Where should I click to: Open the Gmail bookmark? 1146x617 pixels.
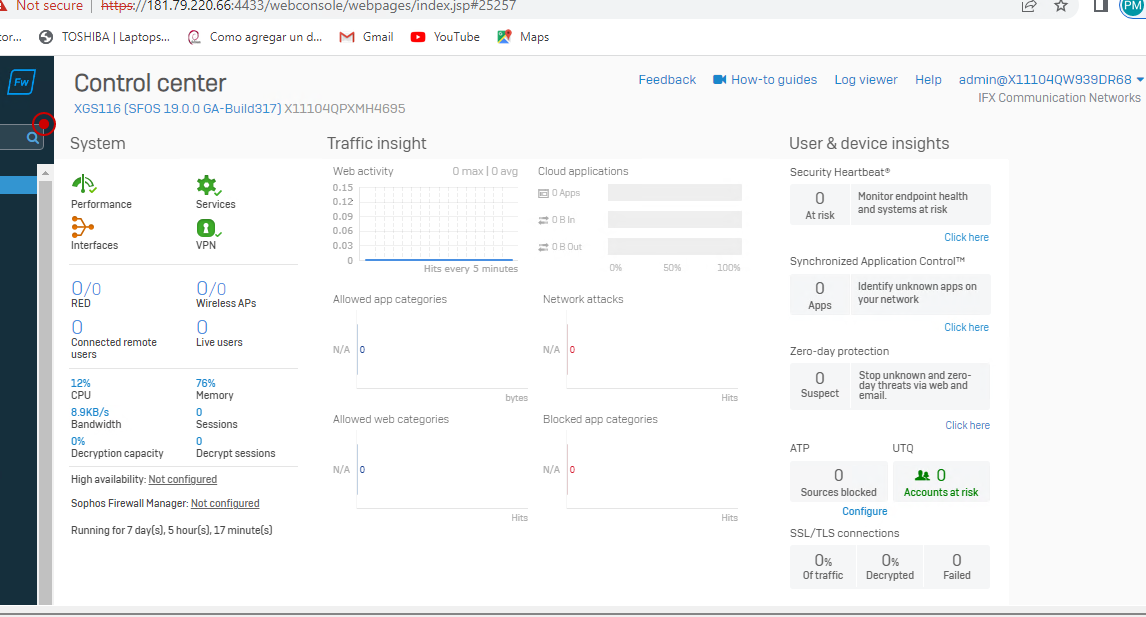pyautogui.click(x=366, y=37)
